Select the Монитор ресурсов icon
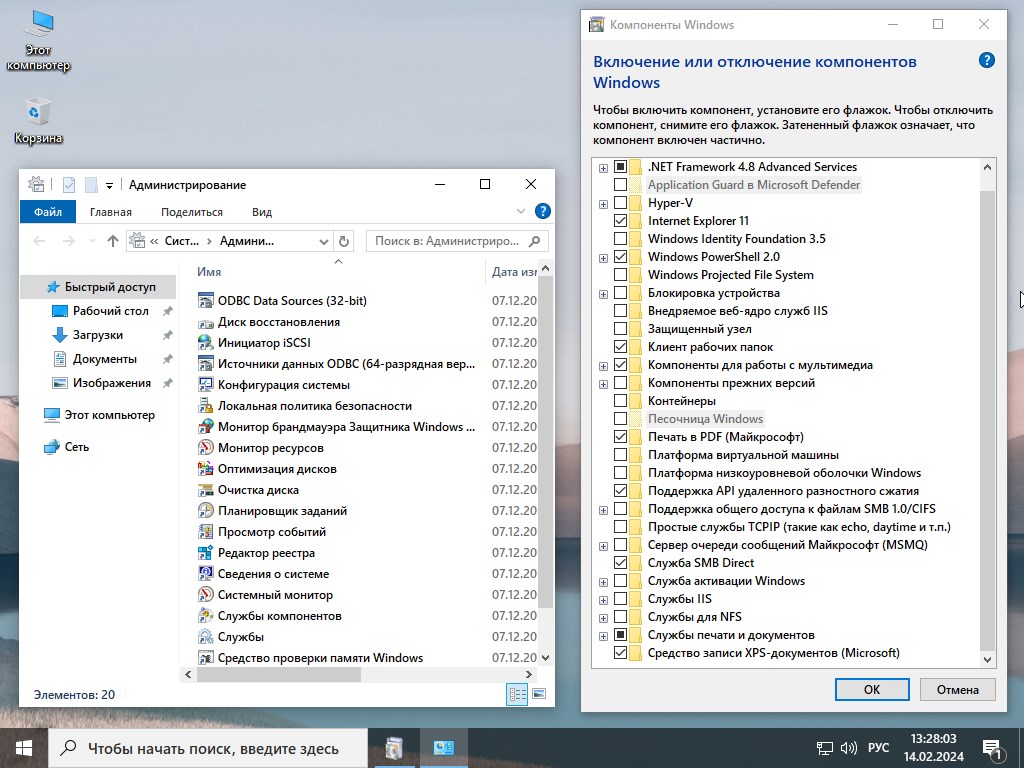Image resolution: width=1024 pixels, height=768 pixels. coord(206,447)
